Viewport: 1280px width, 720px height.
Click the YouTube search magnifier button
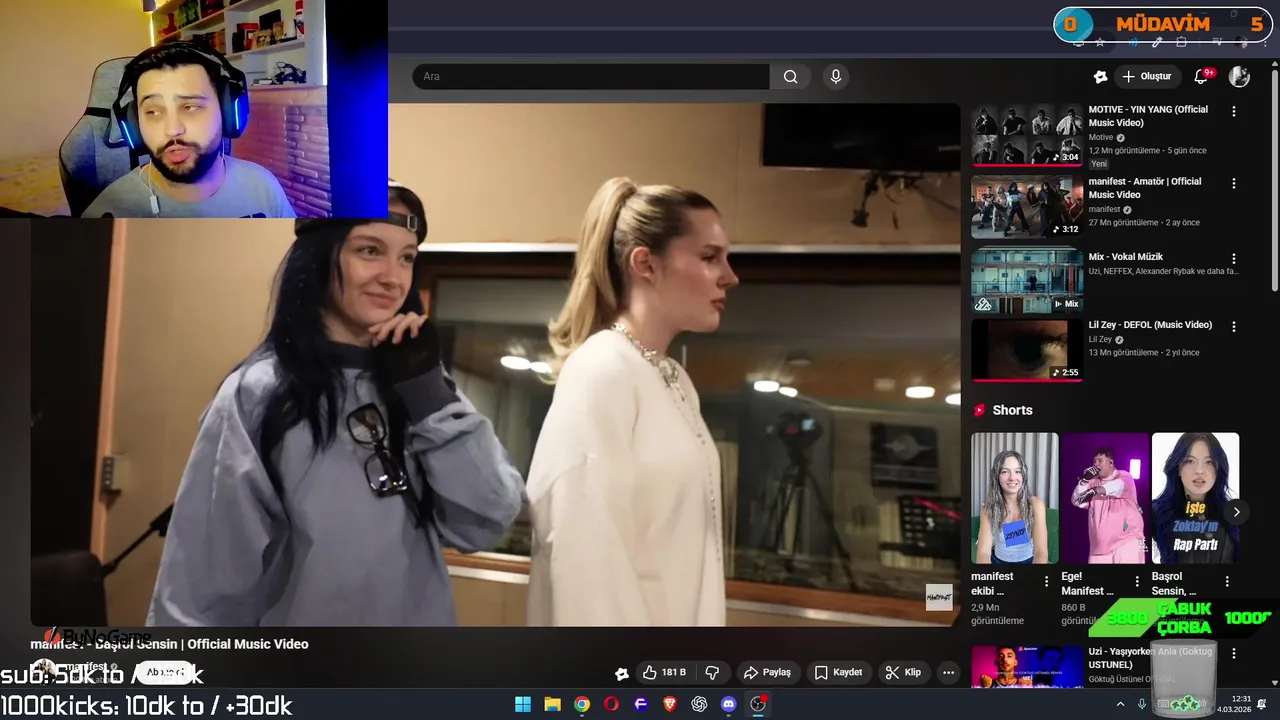[790, 77]
